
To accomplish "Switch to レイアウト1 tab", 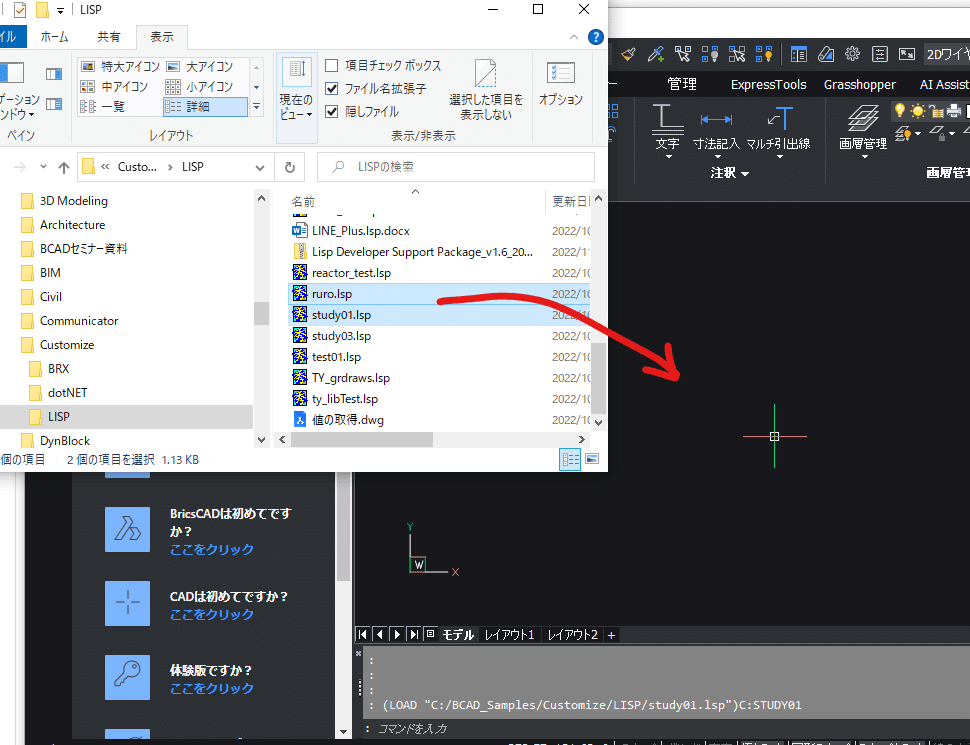I will [509, 635].
